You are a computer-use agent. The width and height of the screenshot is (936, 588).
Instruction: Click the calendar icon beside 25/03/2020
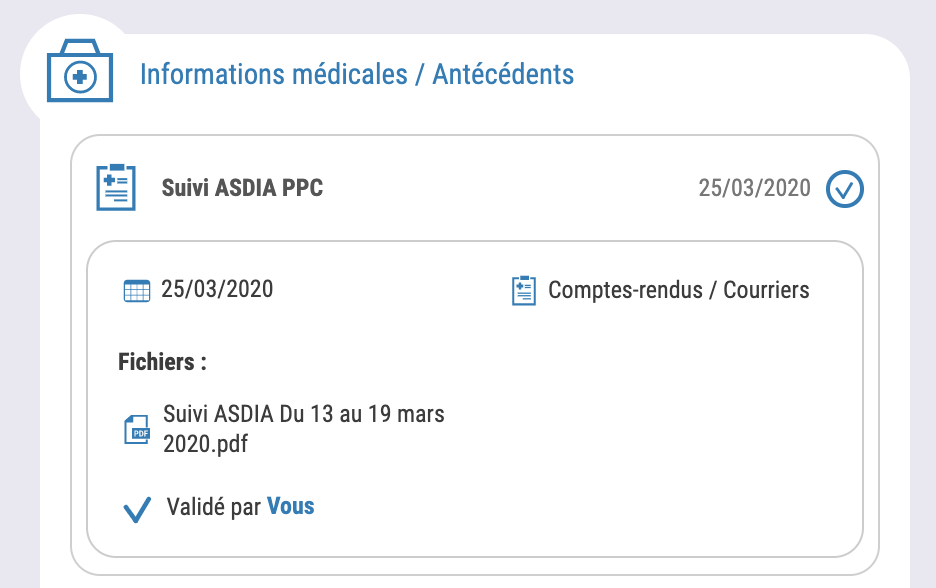(137, 291)
